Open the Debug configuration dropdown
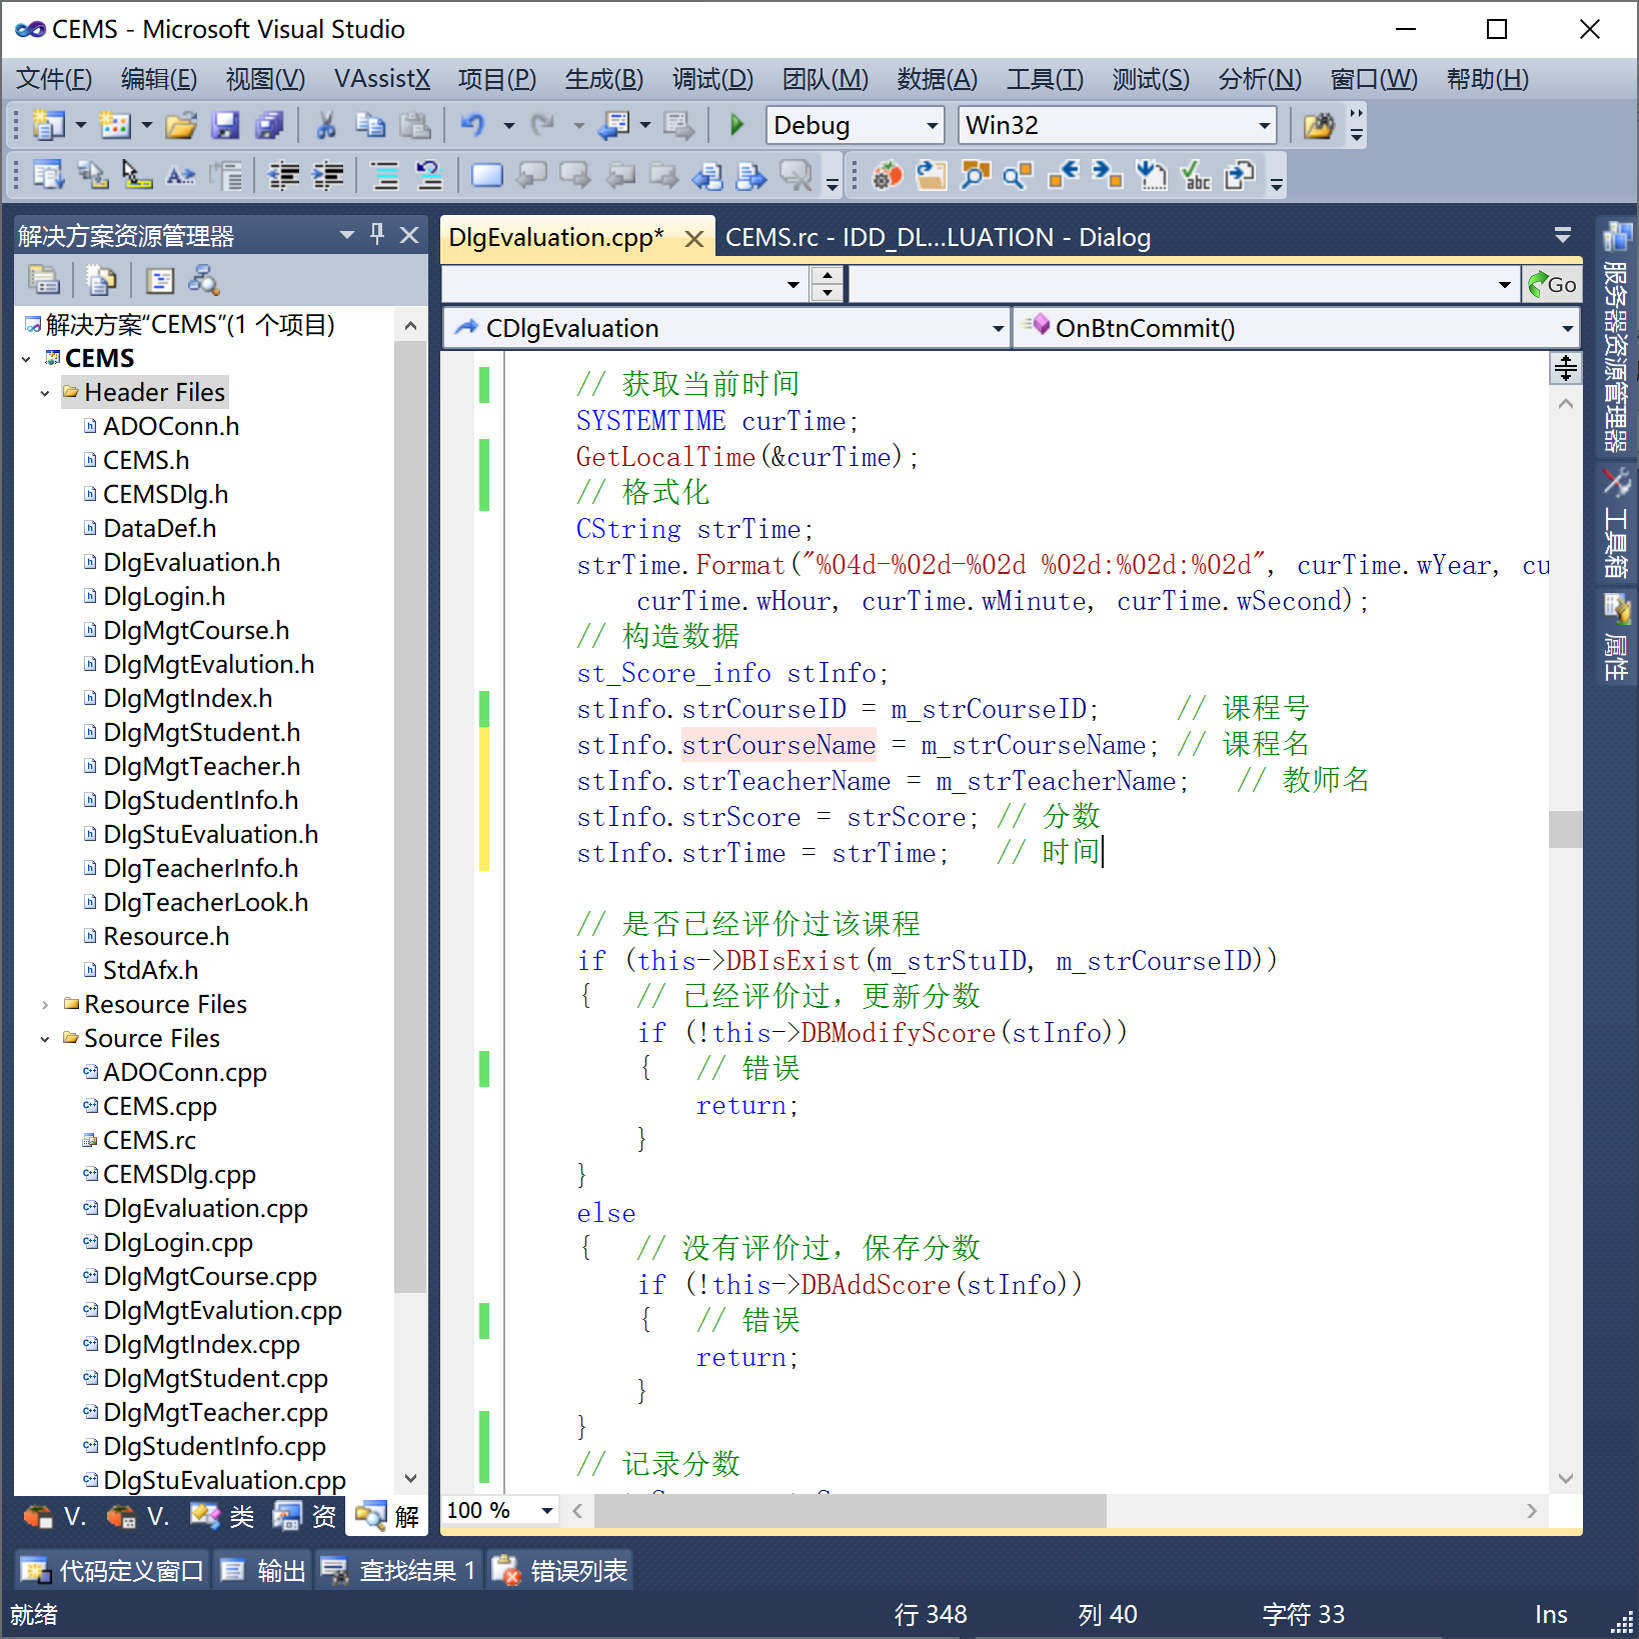 pos(931,126)
